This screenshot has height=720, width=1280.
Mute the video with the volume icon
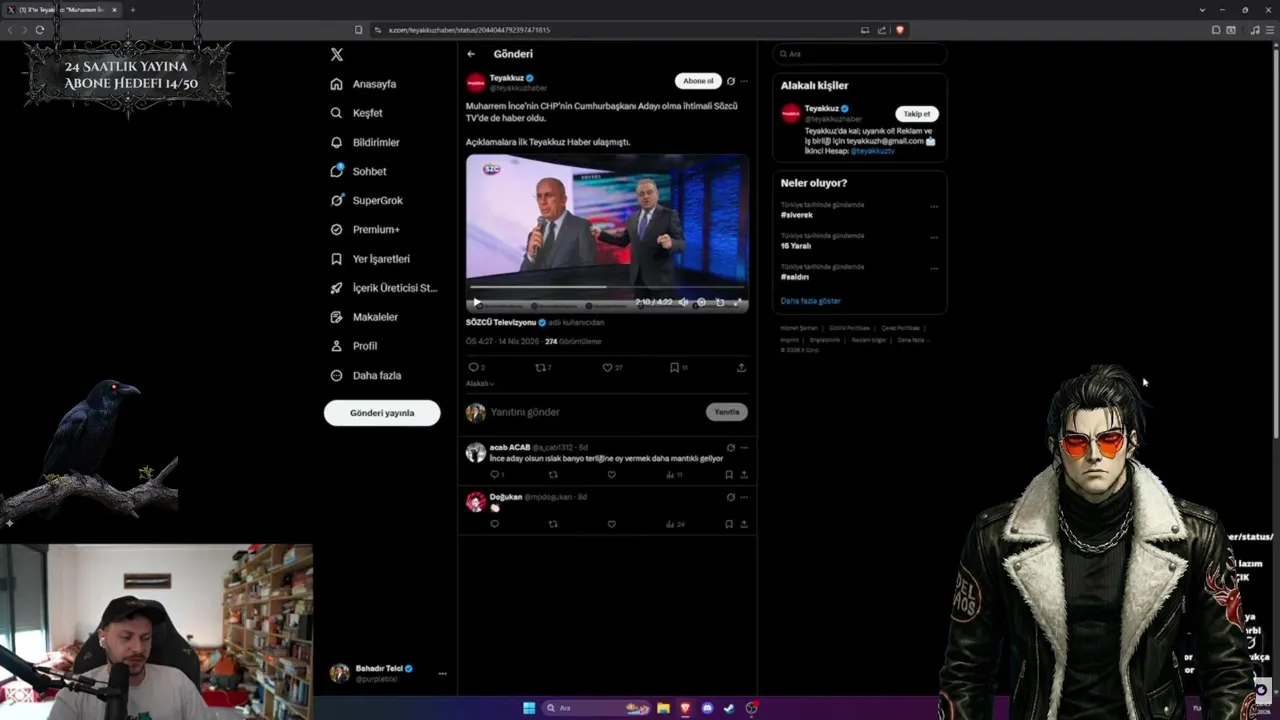[x=683, y=302]
